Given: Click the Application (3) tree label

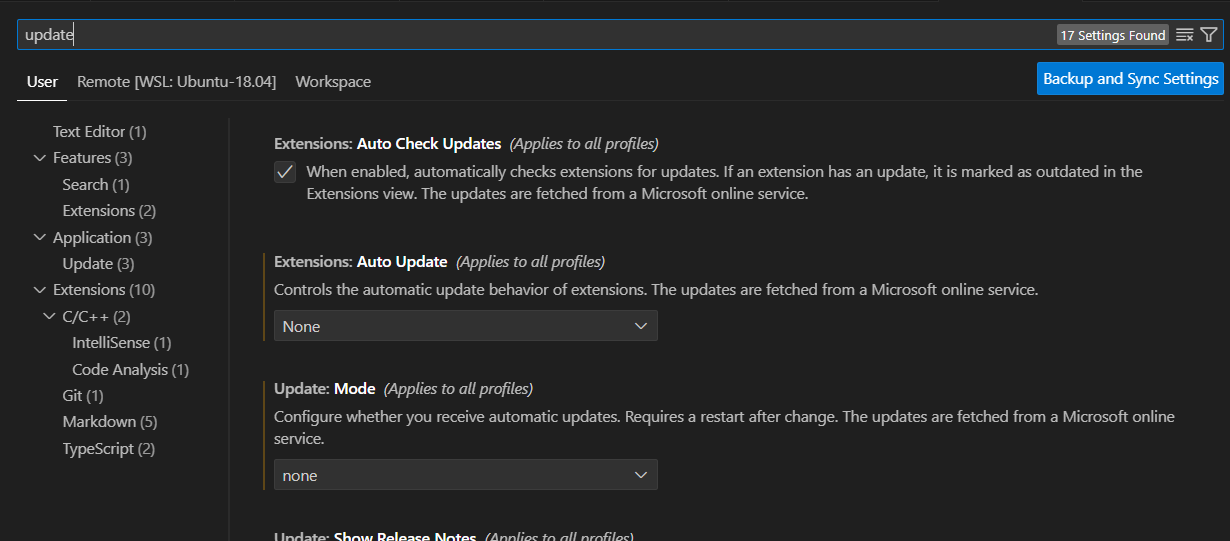Looking at the screenshot, I should (x=103, y=237).
